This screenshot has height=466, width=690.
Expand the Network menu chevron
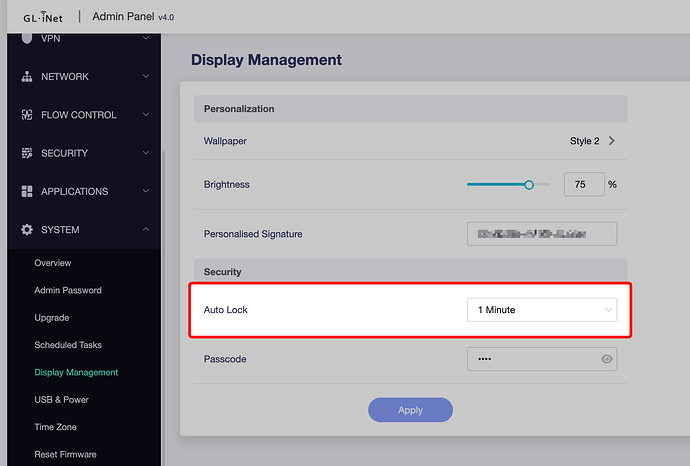point(146,76)
